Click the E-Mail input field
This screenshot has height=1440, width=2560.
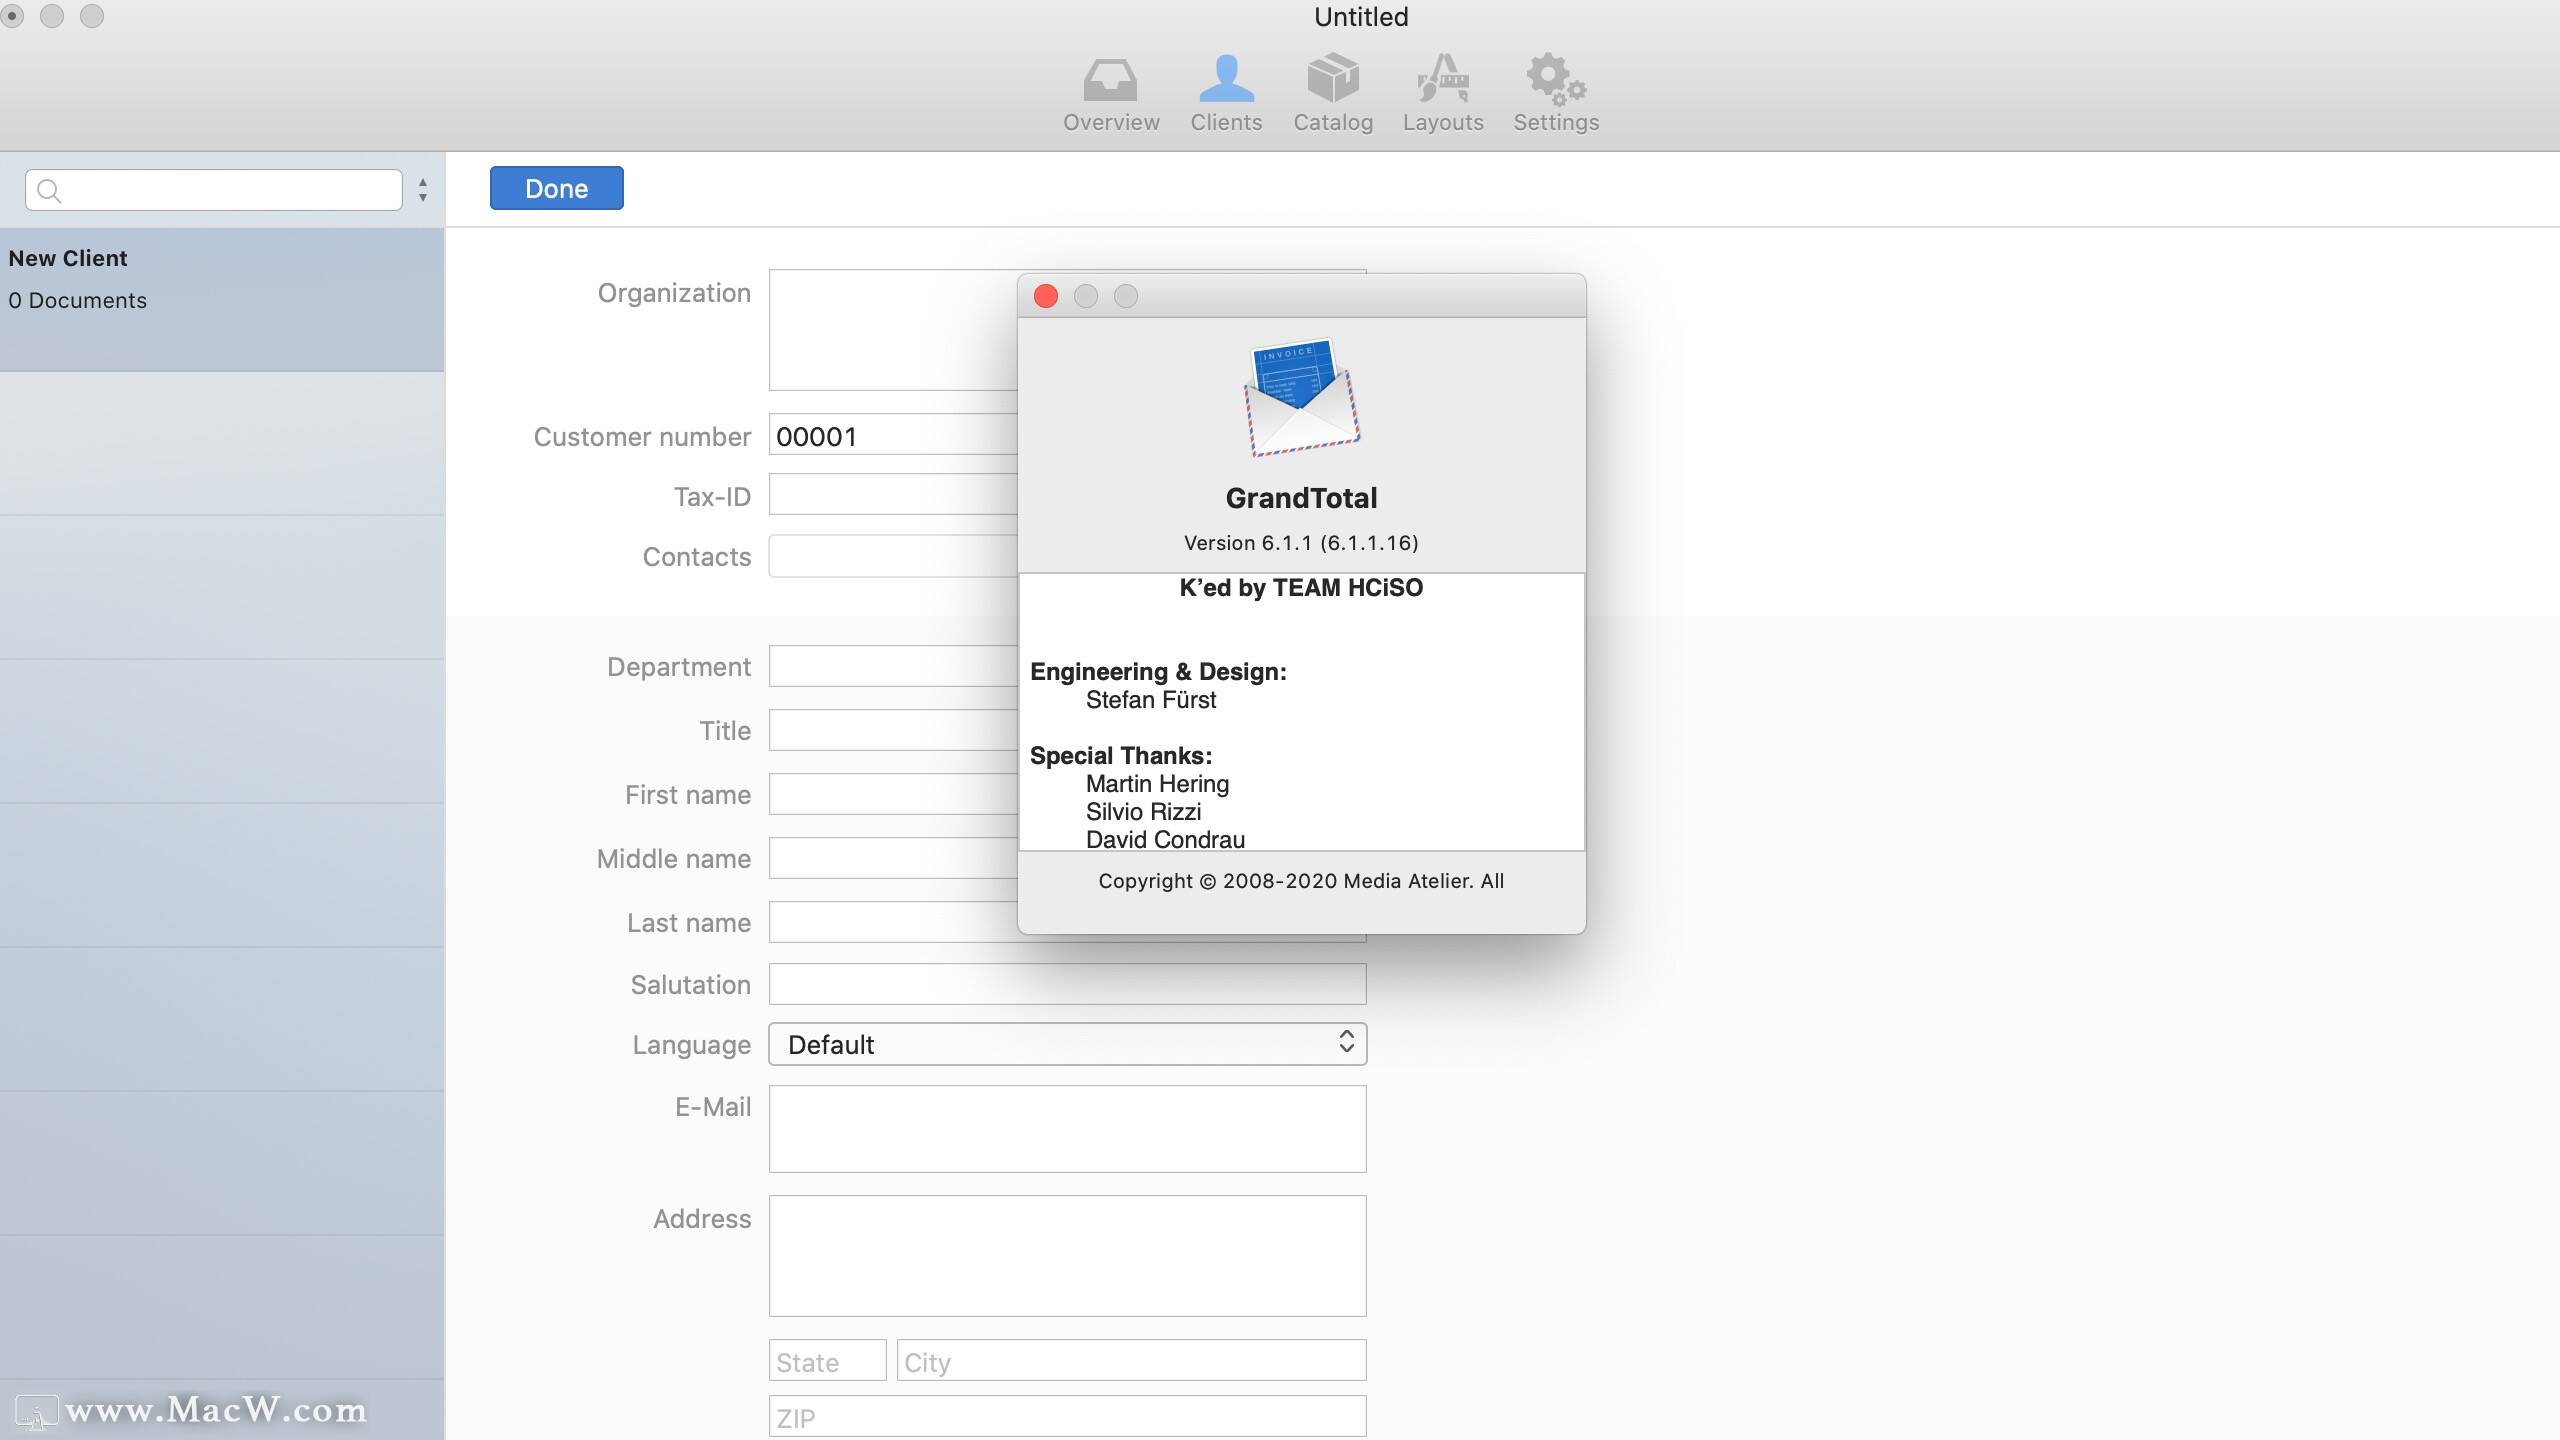point(1067,1129)
